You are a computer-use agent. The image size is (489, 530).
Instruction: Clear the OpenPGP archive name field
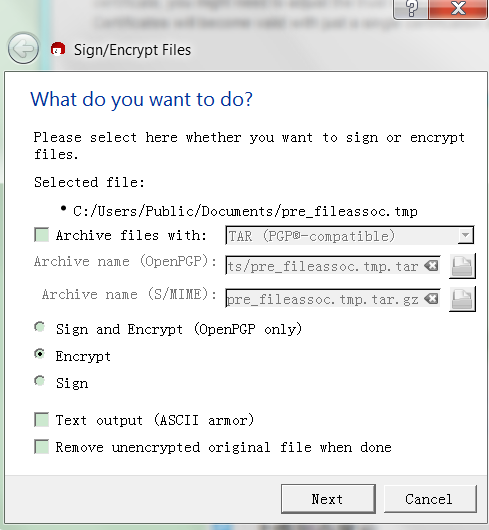pos(431,266)
